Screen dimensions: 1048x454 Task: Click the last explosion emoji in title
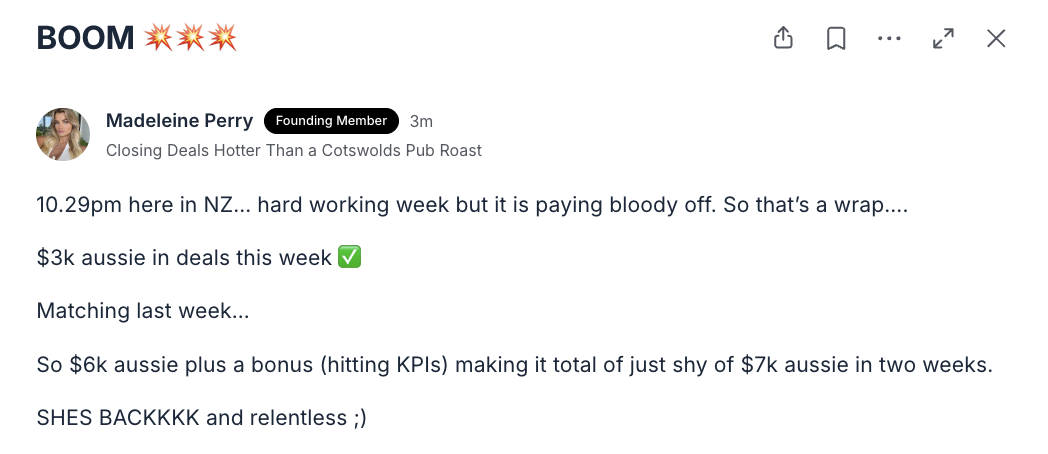click(223, 38)
